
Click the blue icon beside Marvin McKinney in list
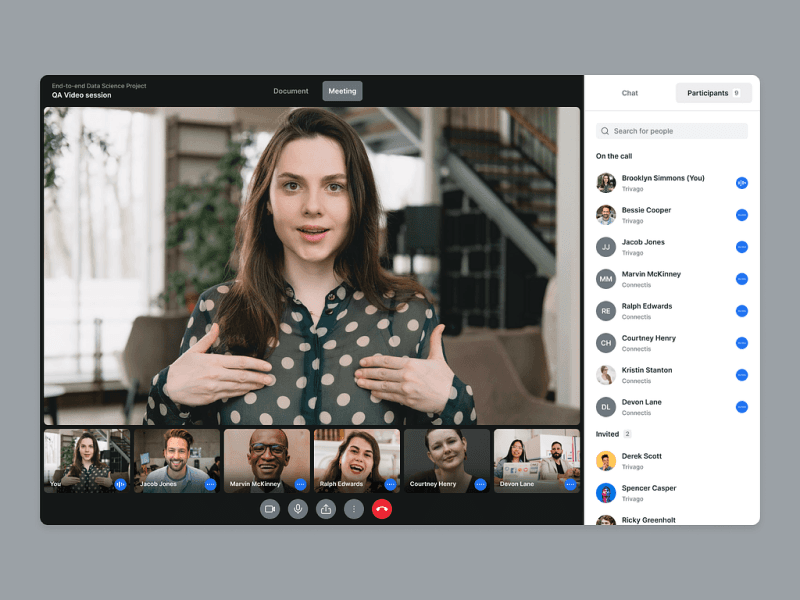(x=742, y=279)
